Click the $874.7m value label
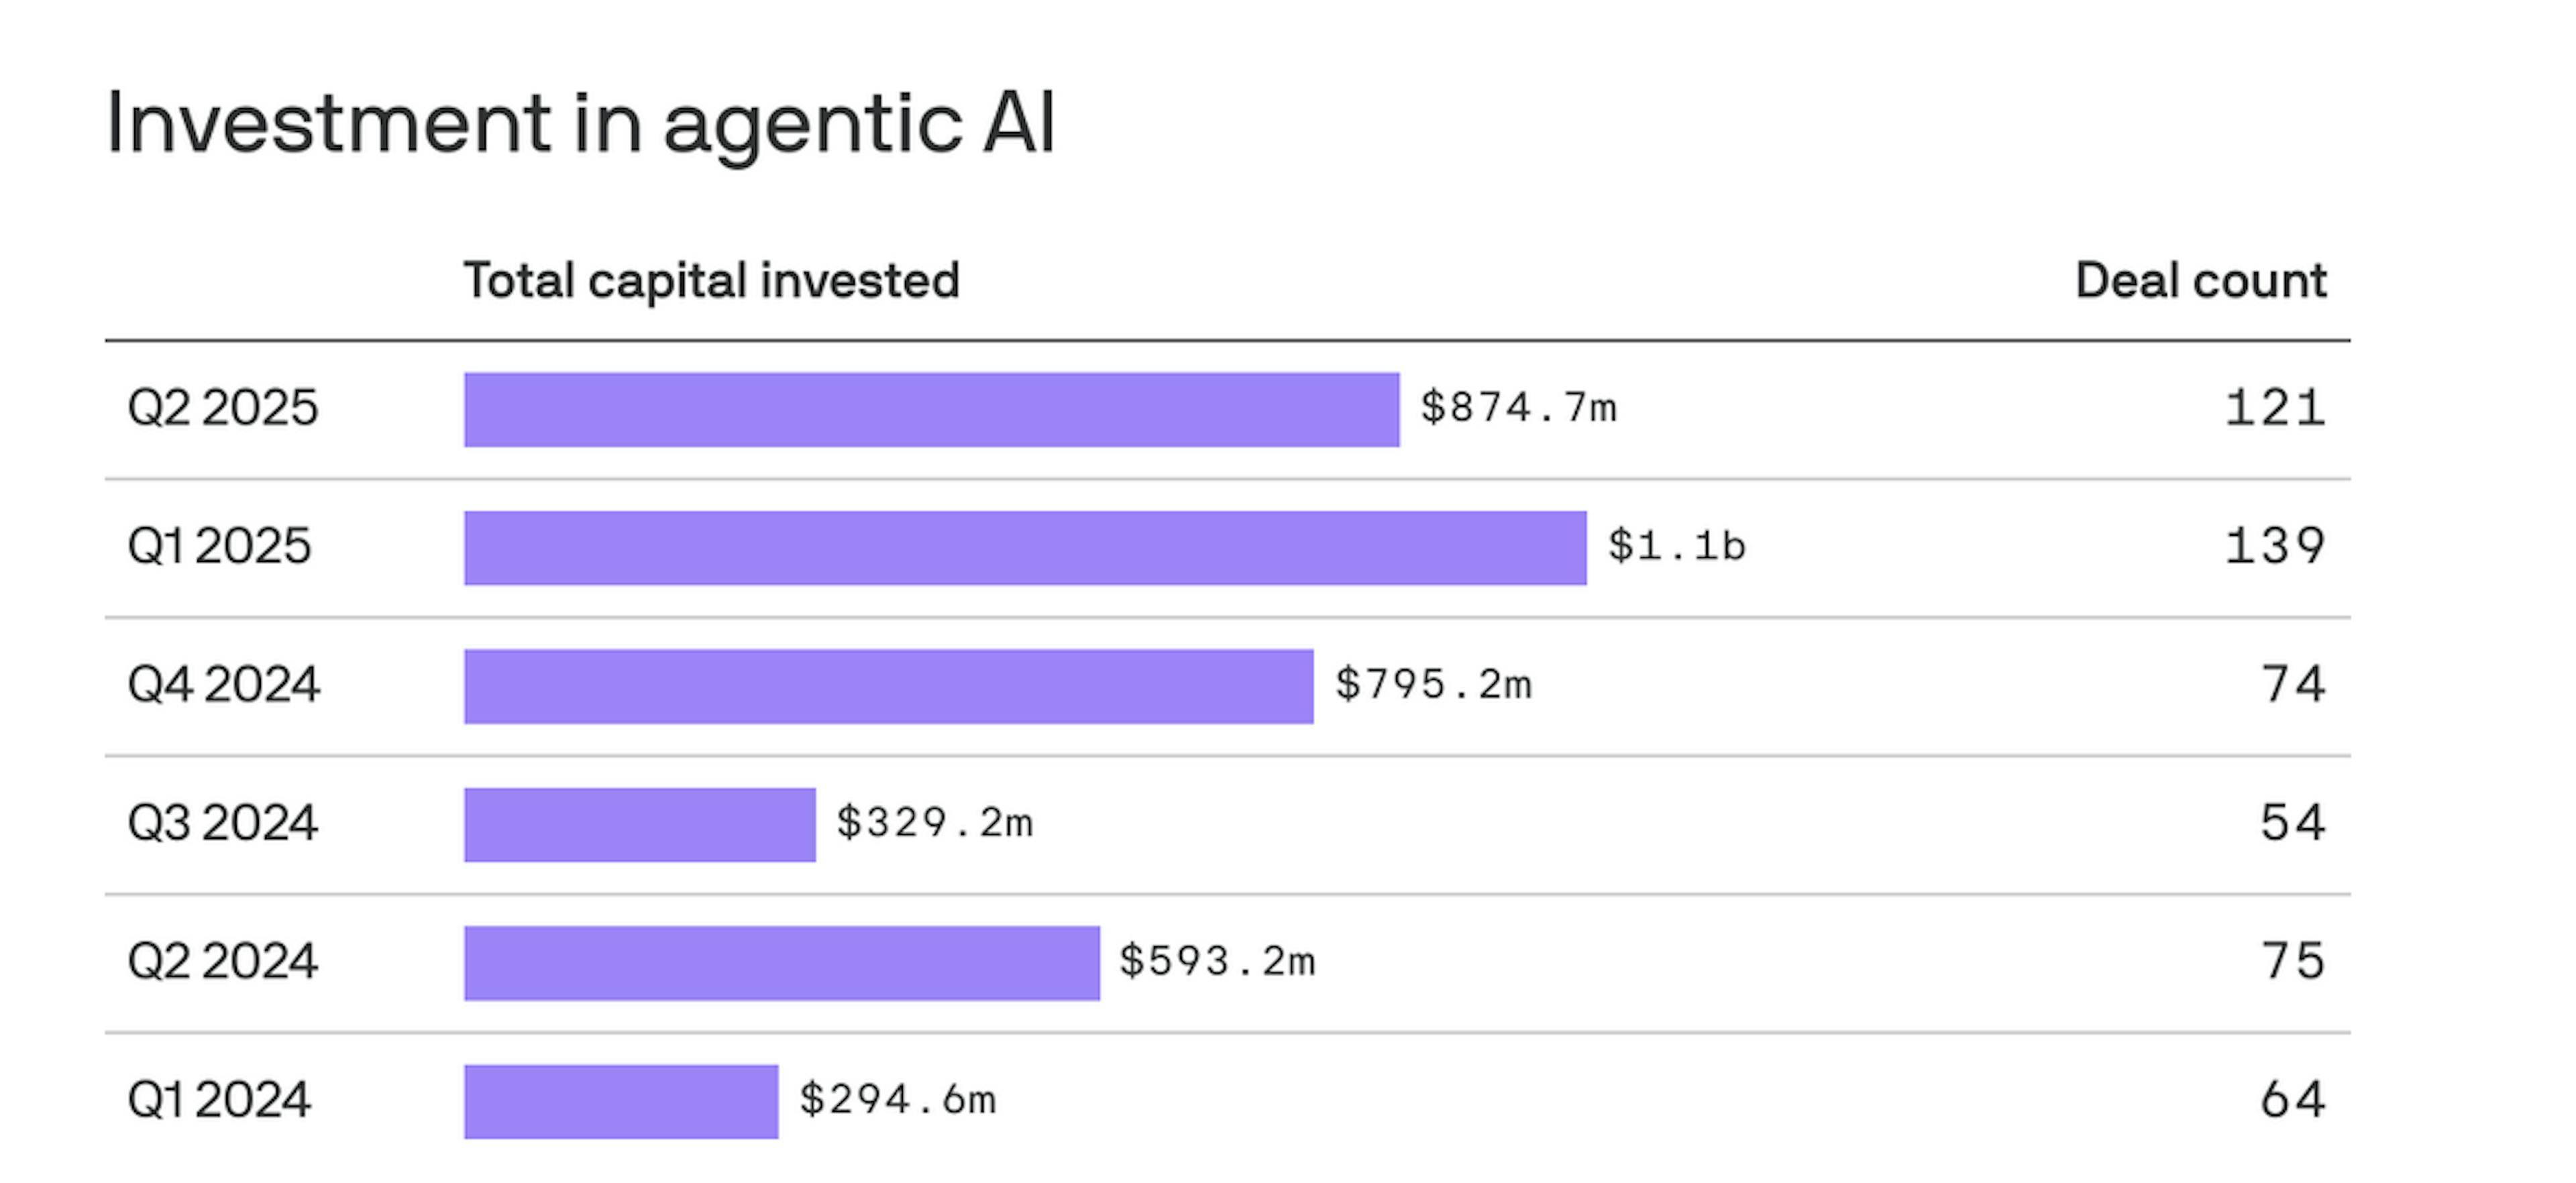Image resolution: width=2576 pixels, height=1183 pixels. [1518, 408]
